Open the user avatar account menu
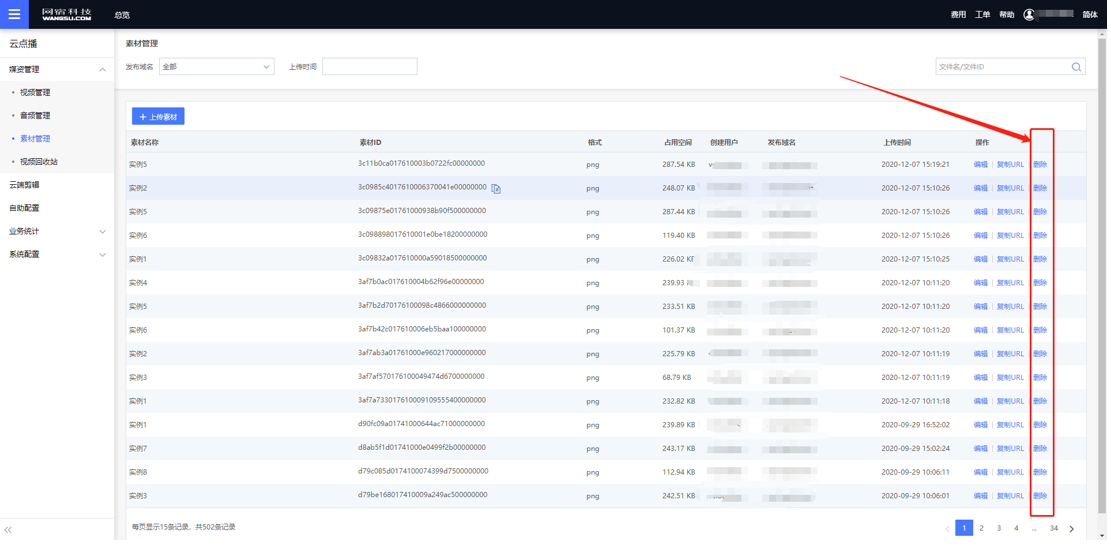Viewport: 1111px width, 554px height. pos(1029,14)
